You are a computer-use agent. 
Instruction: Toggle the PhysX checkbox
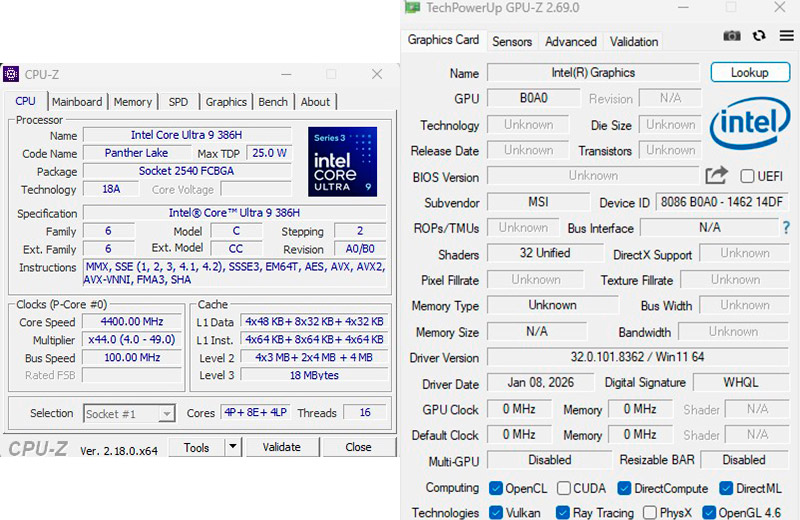[x=651, y=513]
